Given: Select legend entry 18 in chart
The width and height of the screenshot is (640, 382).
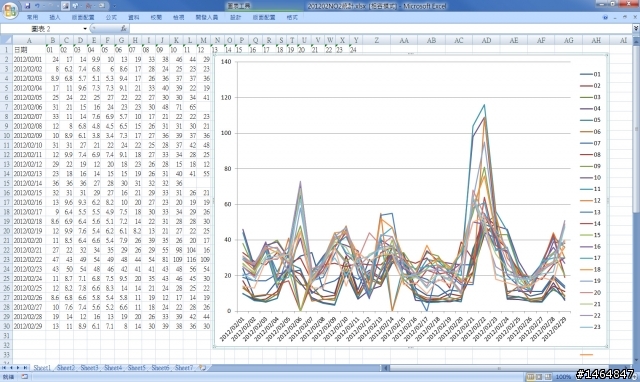Looking at the screenshot, I should [590, 269].
